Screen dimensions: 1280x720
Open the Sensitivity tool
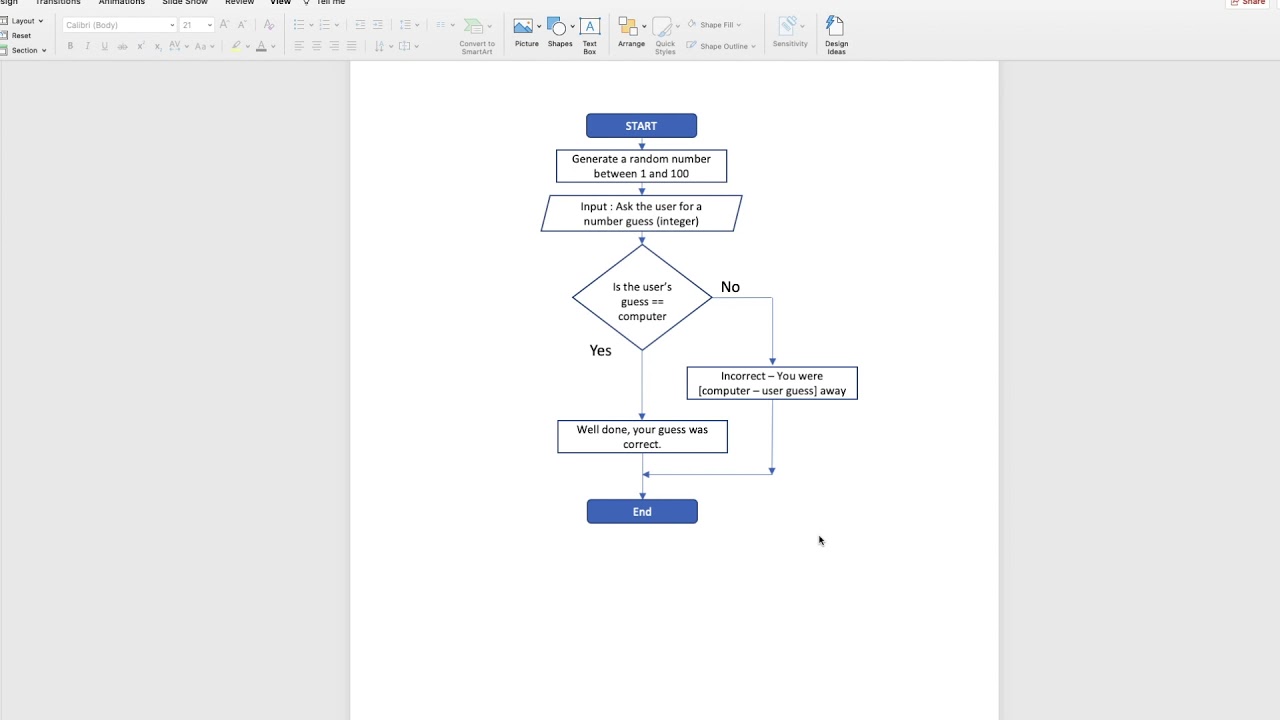(x=790, y=32)
